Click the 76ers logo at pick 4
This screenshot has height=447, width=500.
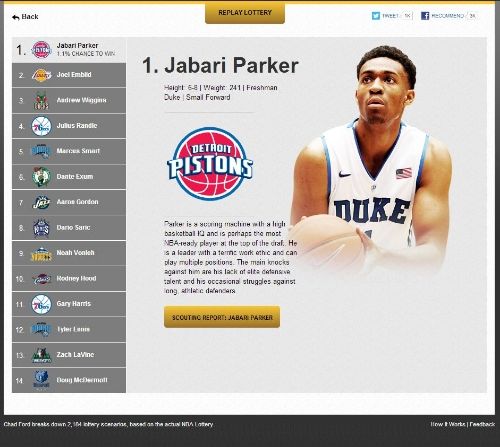coord(41,126)
